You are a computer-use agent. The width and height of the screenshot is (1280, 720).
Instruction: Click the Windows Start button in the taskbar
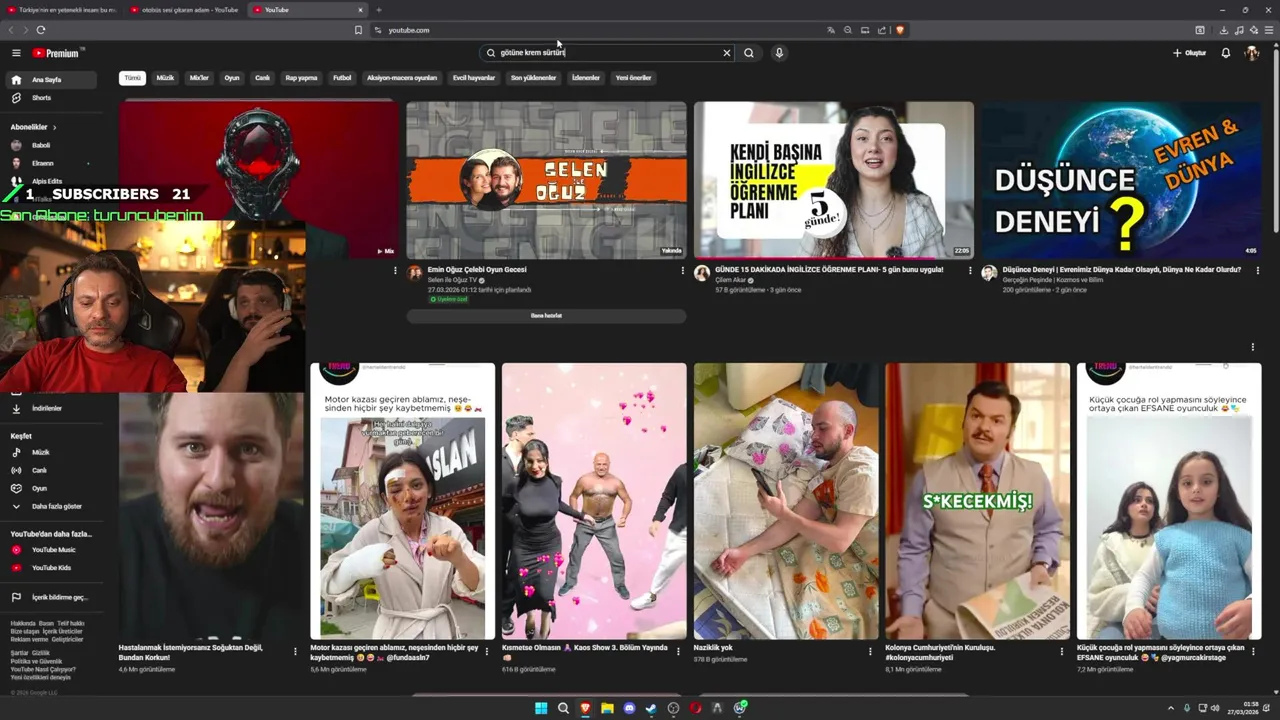541,708
